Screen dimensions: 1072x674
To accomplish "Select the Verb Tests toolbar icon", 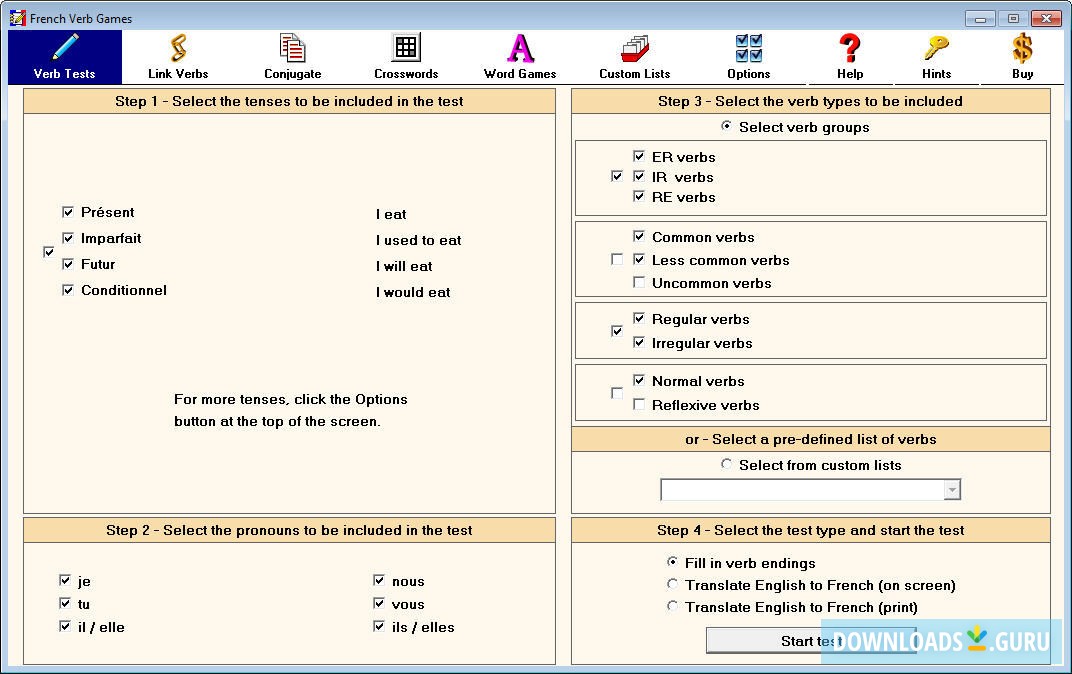I will 64,57.
